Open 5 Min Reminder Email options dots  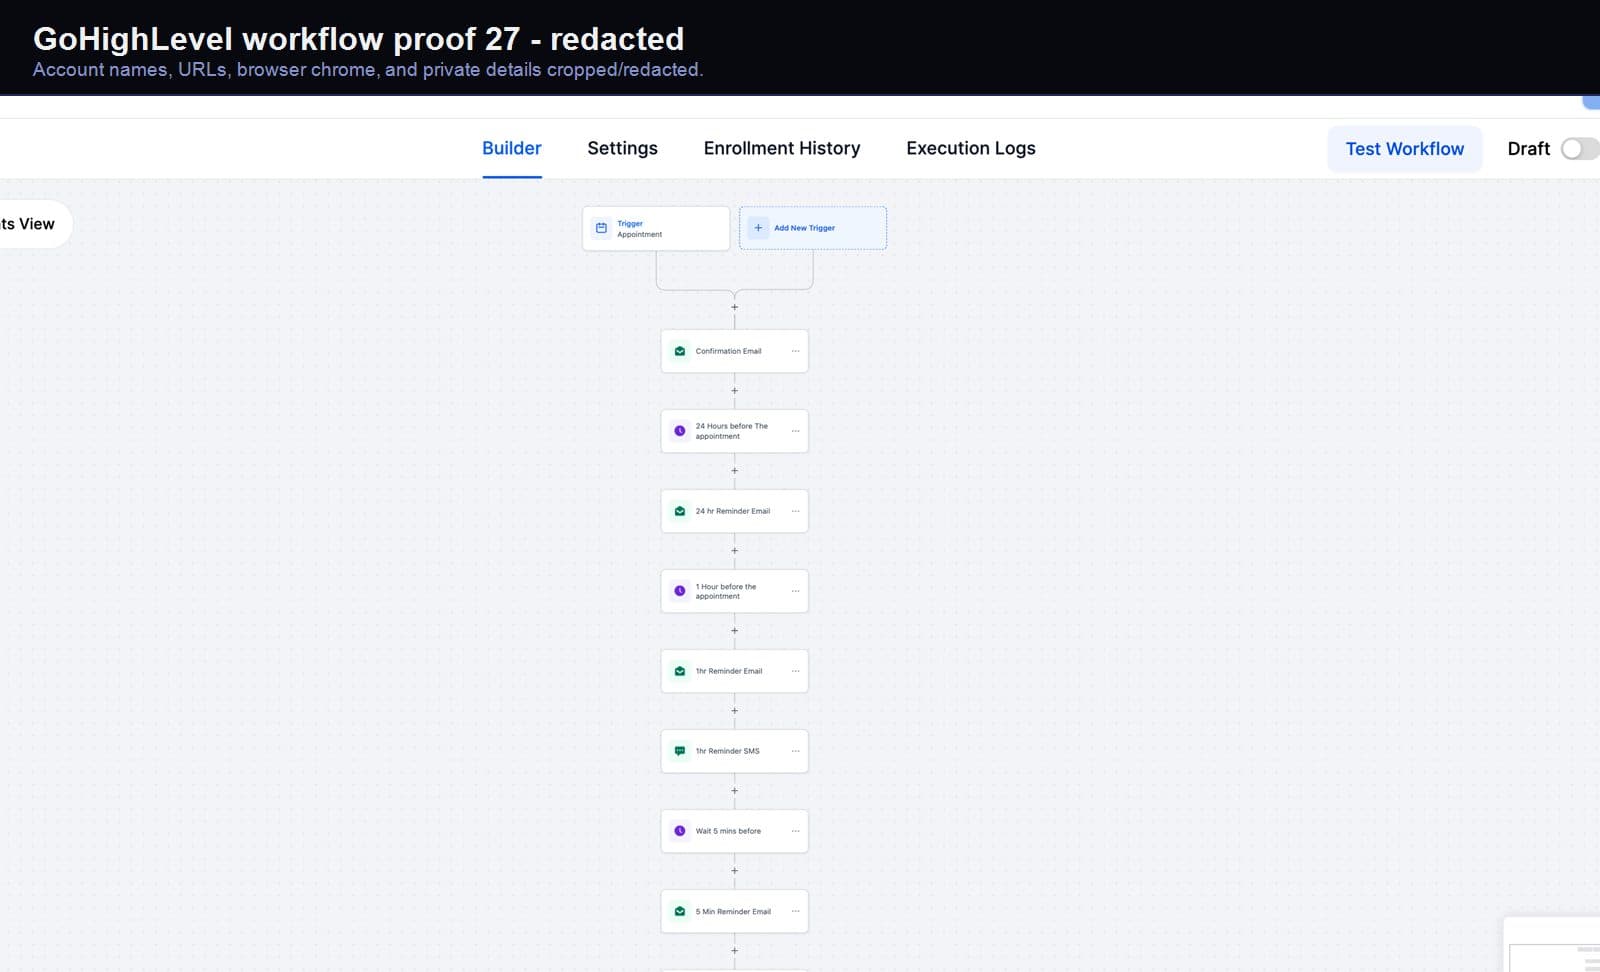(x=796, y=911)
